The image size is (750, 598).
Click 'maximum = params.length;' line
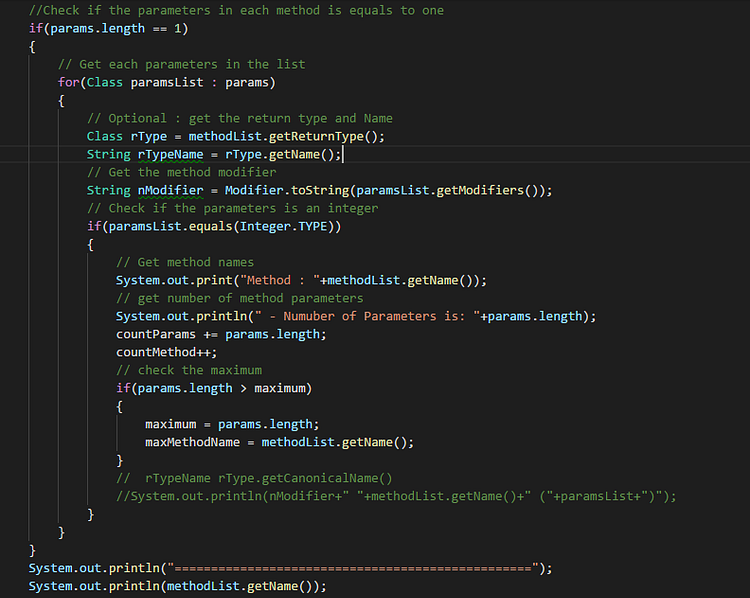tap(232, 425)
